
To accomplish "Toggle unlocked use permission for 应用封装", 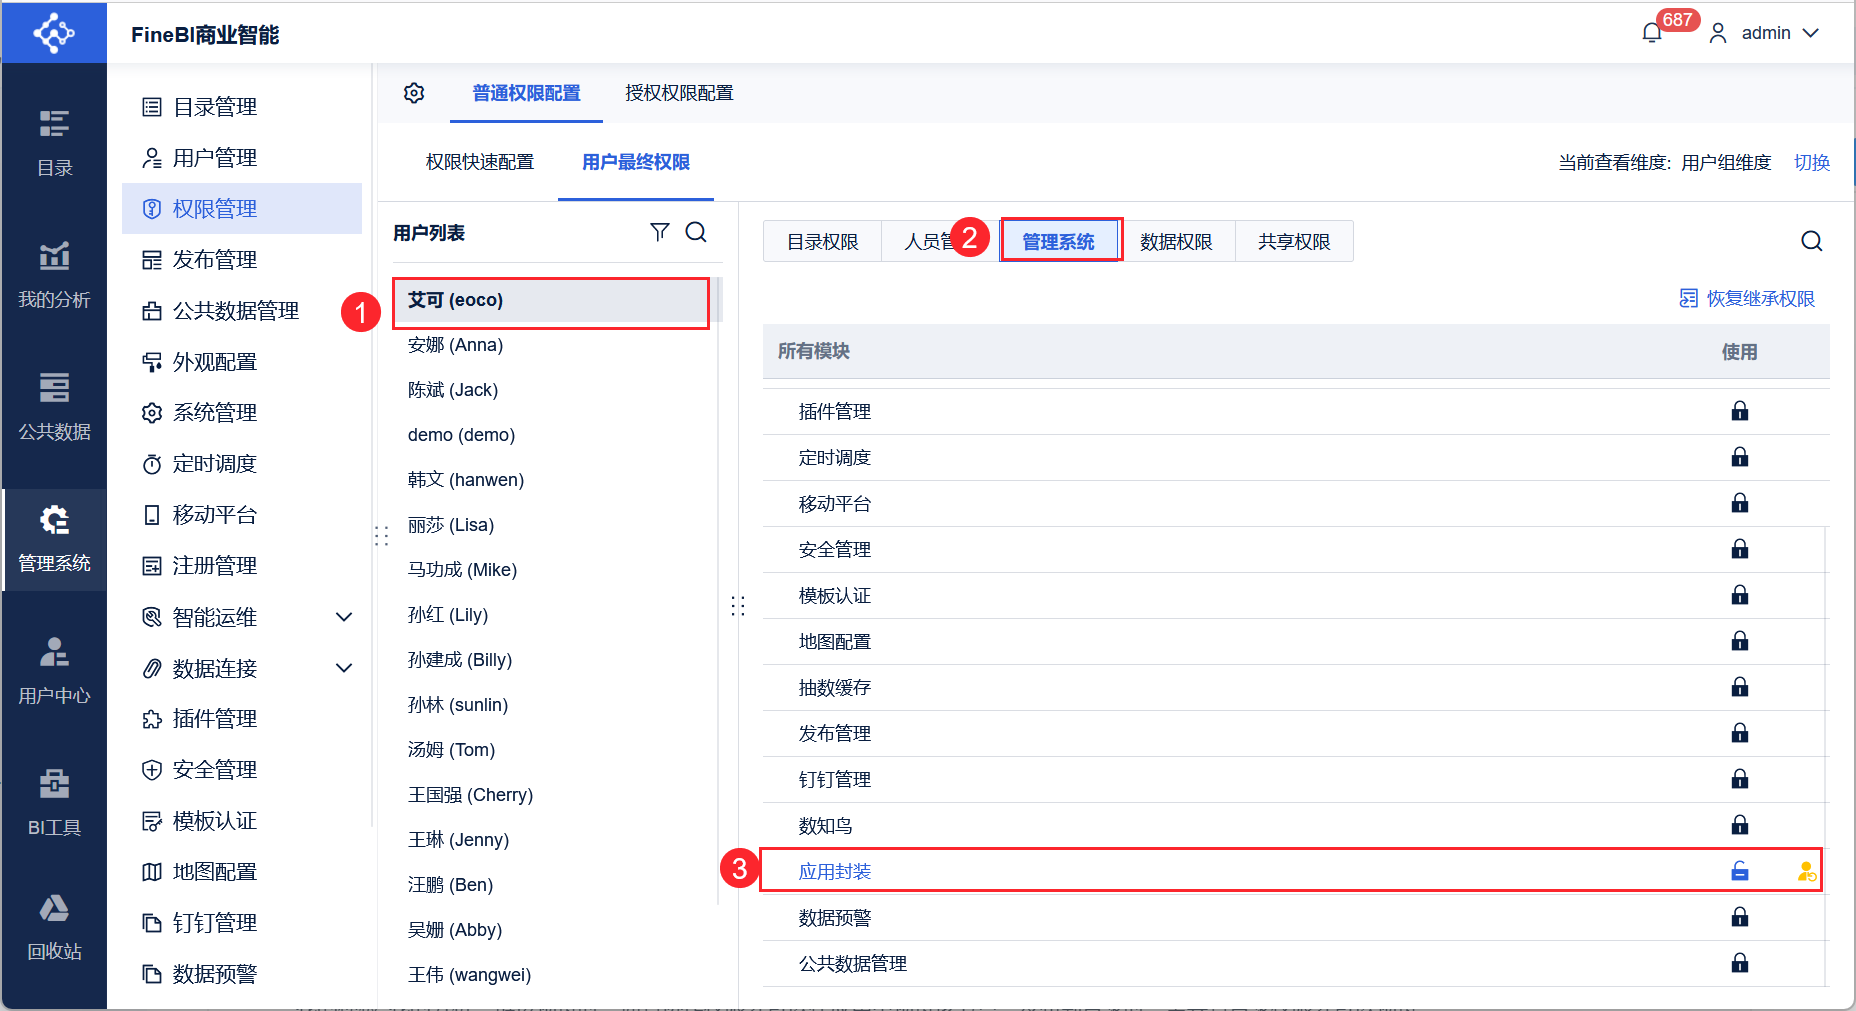I will (1740, 871).
